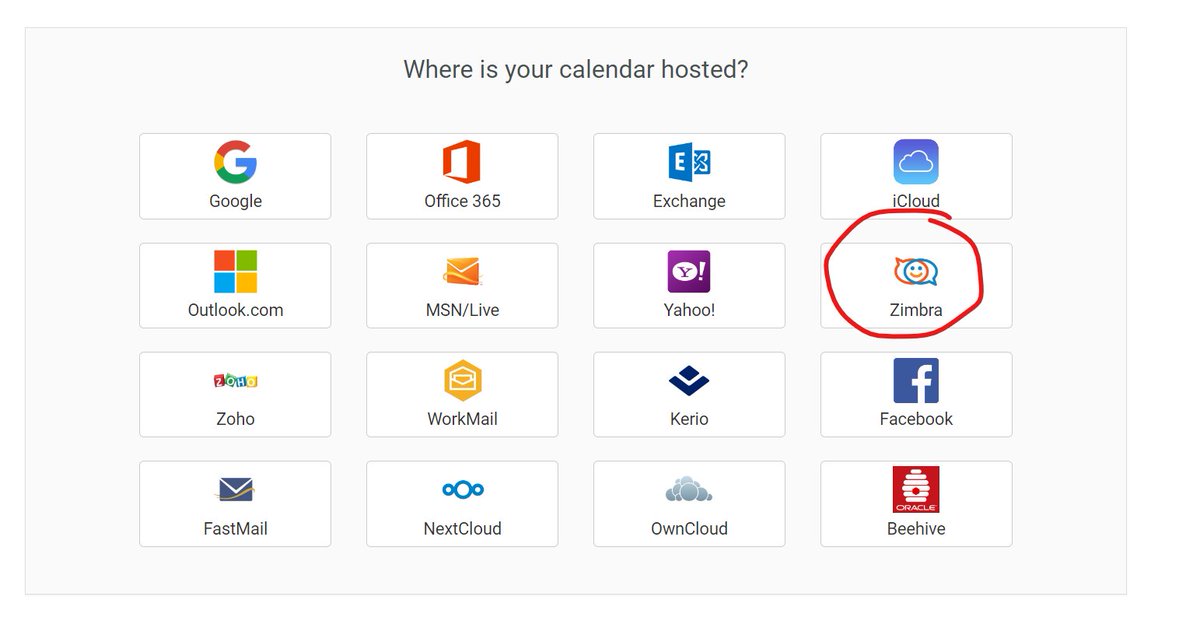1200x642 pixels.
Task: Choose the Zoho label
Action: click(x=235, y=419)
